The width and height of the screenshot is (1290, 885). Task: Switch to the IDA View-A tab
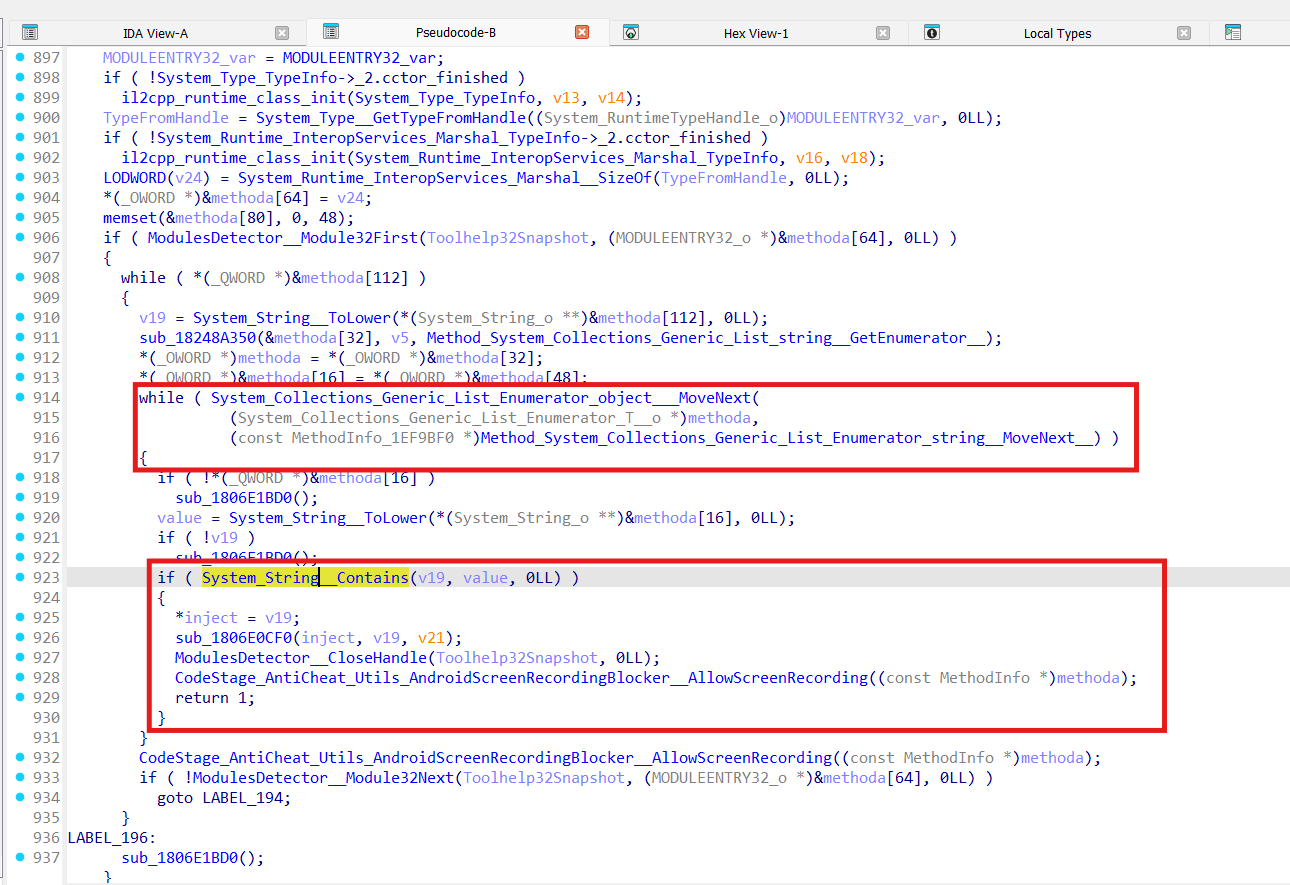pos(155,33)
